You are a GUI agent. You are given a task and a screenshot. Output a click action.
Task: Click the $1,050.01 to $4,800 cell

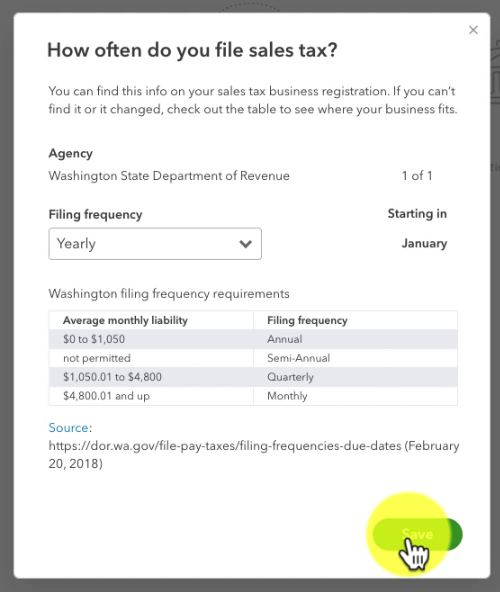[x=112, y=377]
